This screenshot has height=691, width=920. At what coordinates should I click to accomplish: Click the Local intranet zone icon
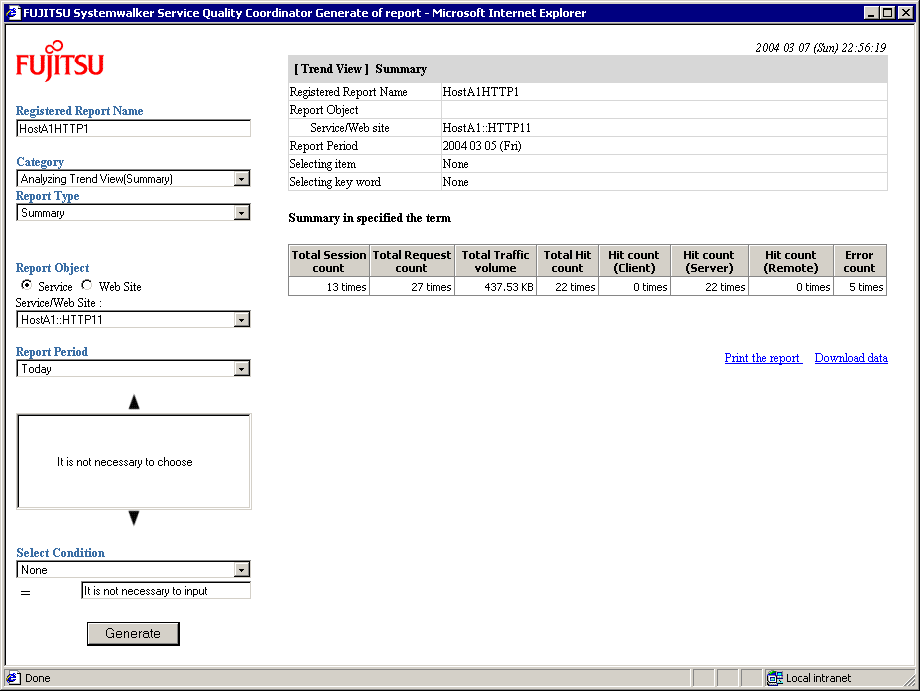(774, 678)
